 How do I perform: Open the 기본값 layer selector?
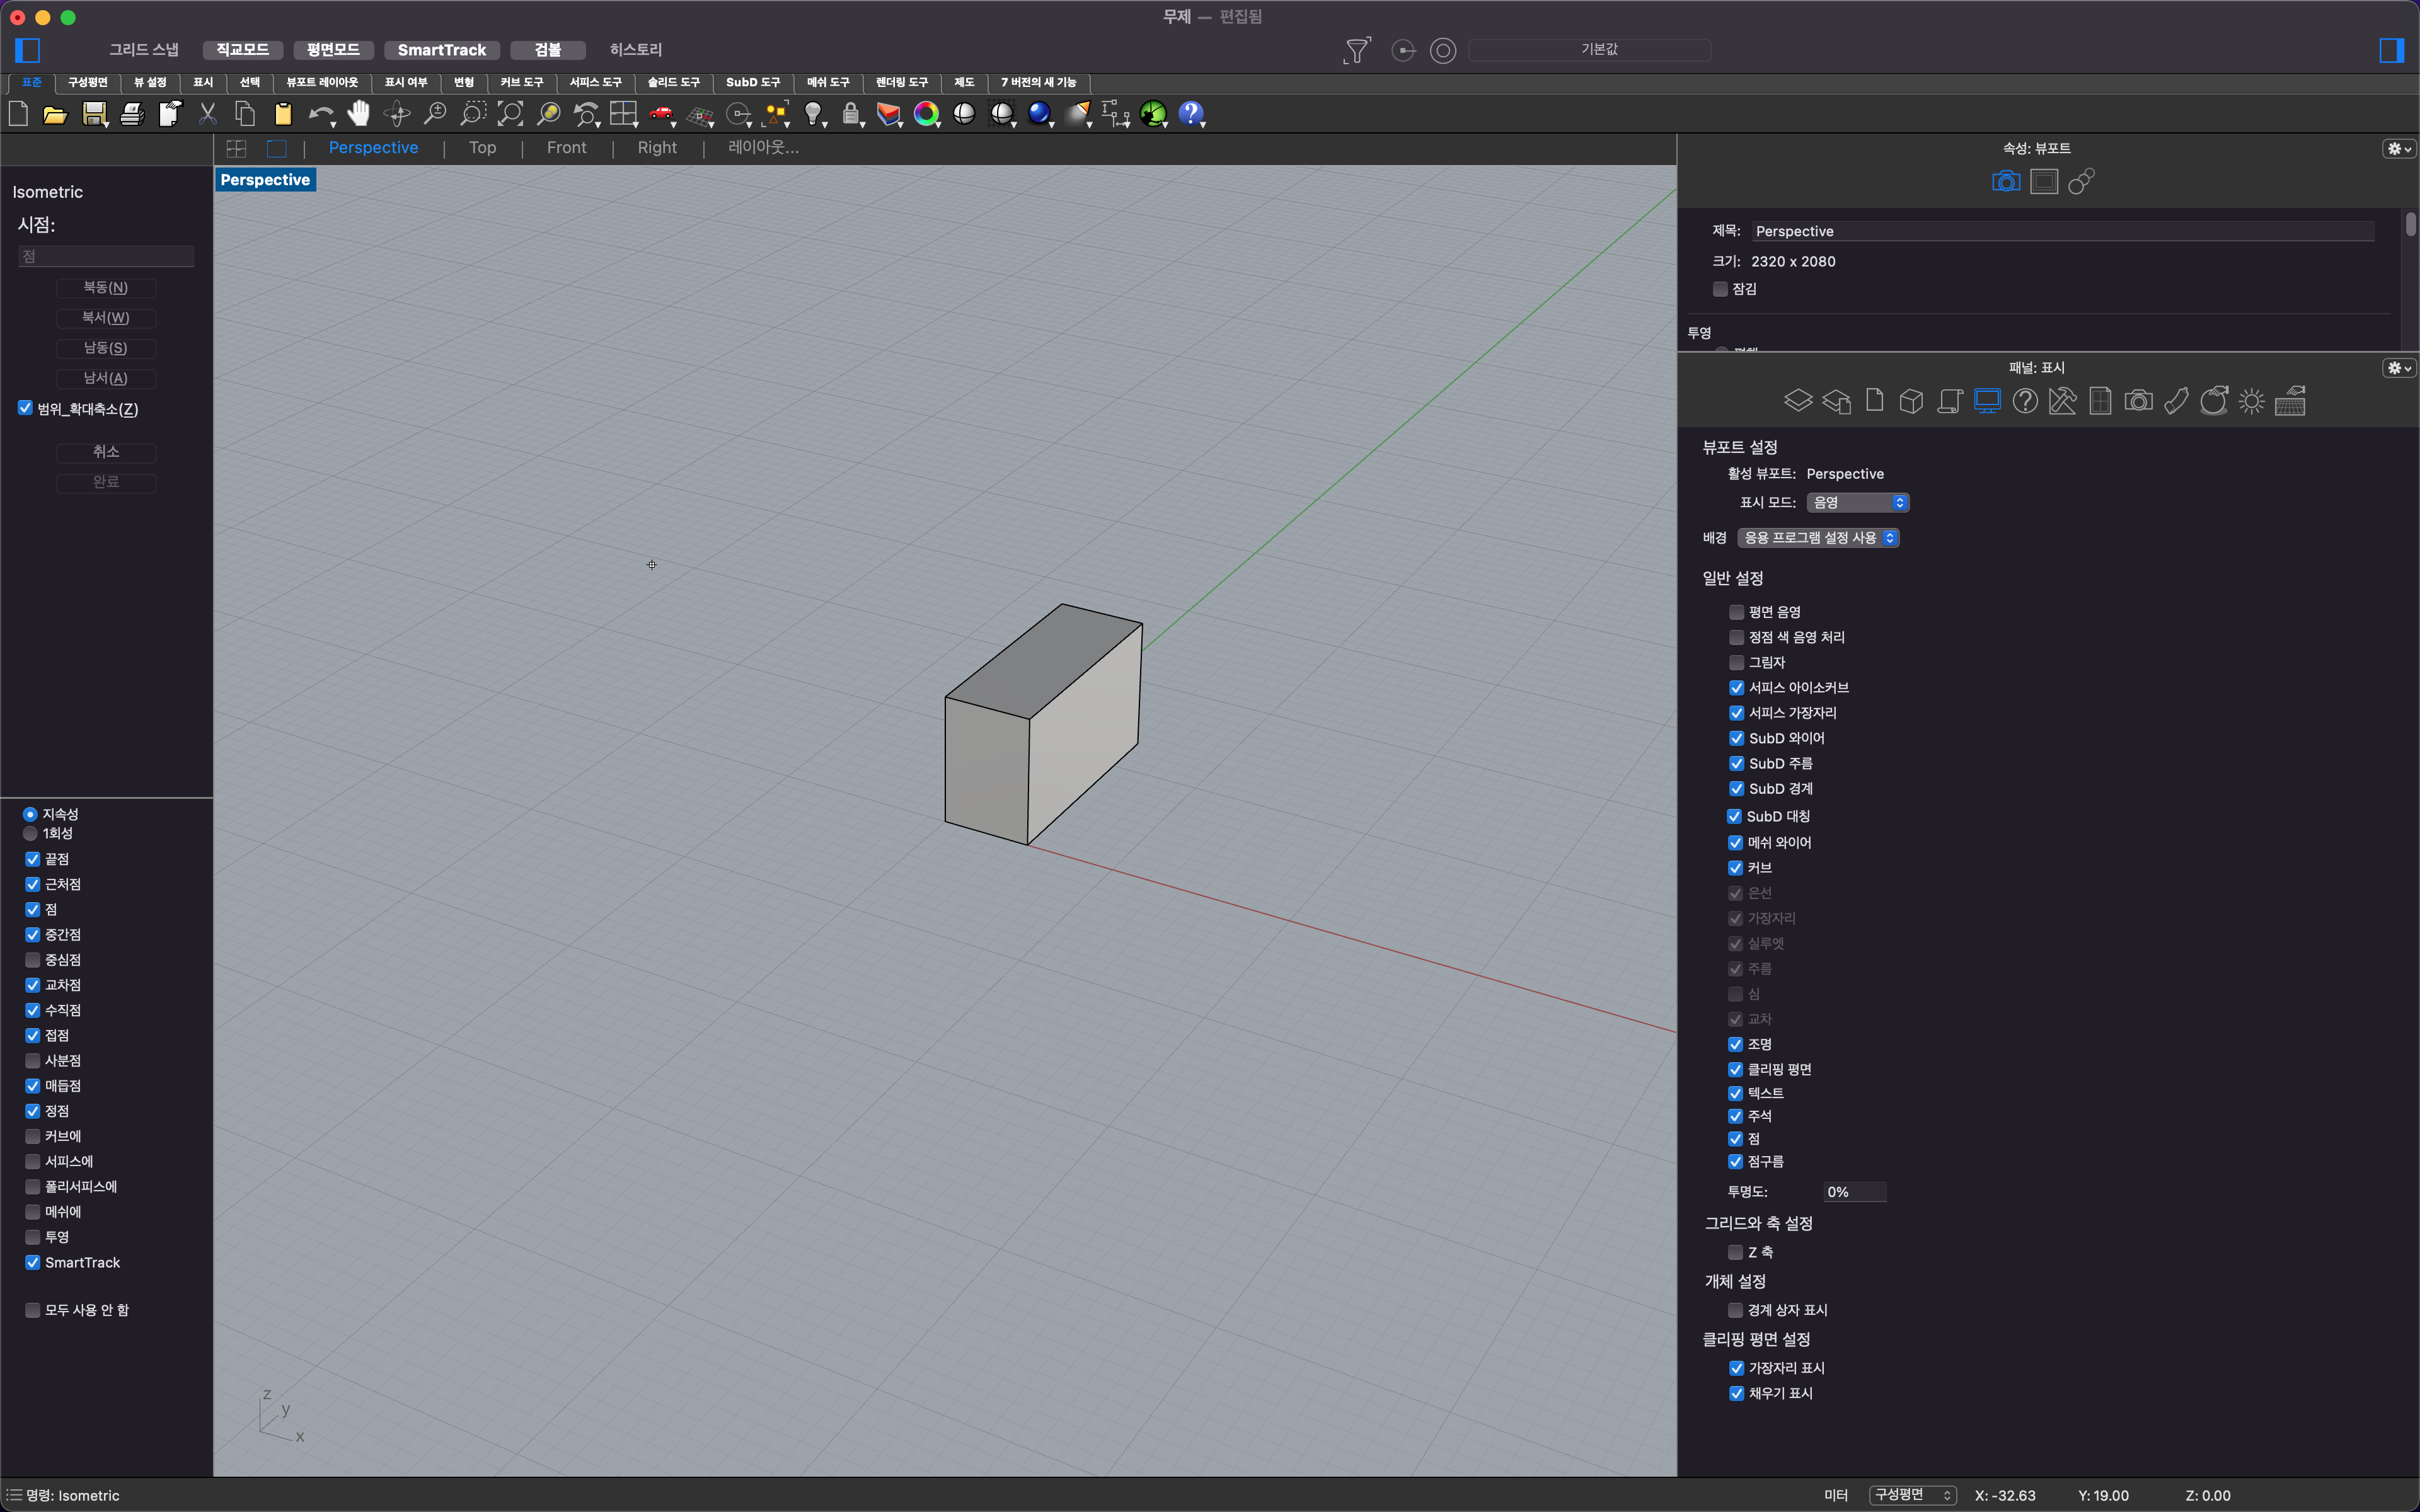click(1589, 50)
